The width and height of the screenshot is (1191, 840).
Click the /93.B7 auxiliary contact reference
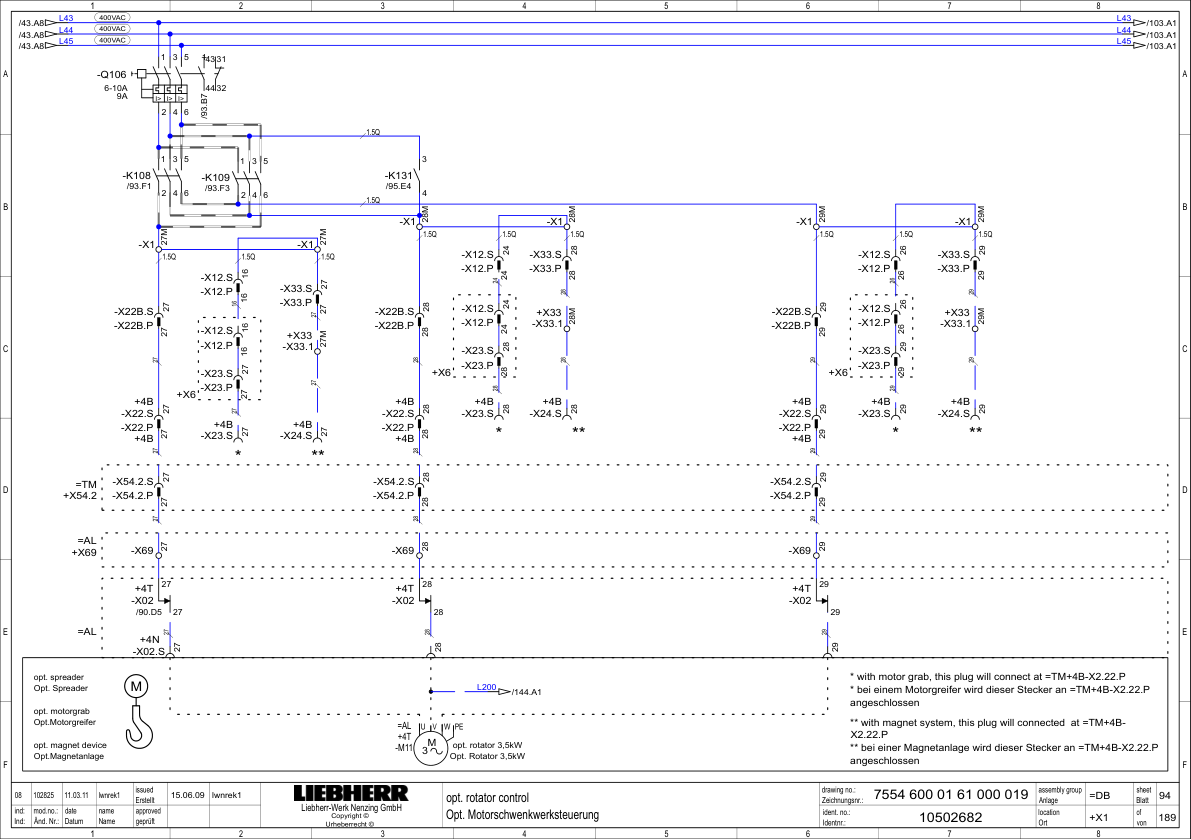pyautogui.click(x=204, y=106)
